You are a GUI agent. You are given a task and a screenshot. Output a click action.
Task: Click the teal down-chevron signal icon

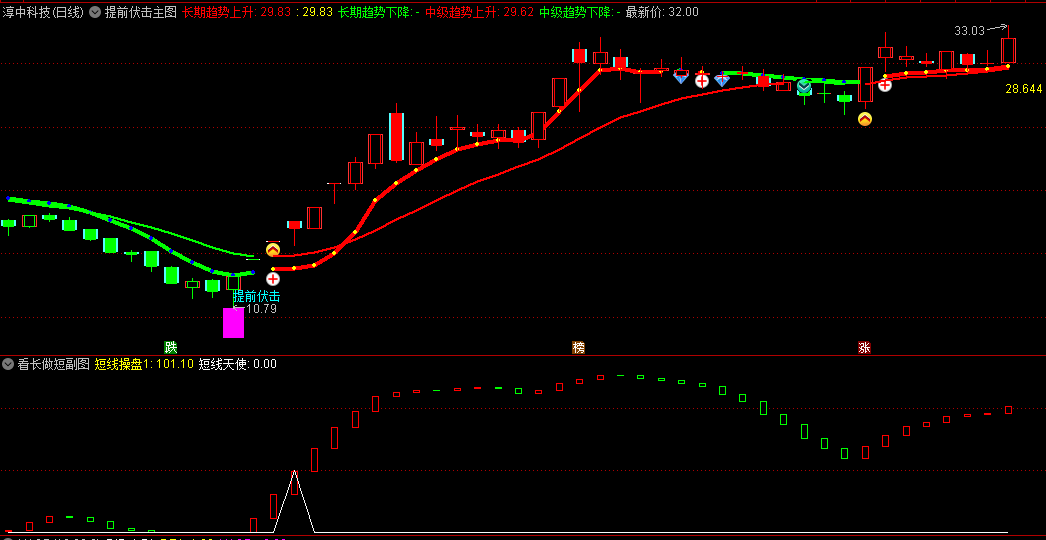[x=804, y=85]
